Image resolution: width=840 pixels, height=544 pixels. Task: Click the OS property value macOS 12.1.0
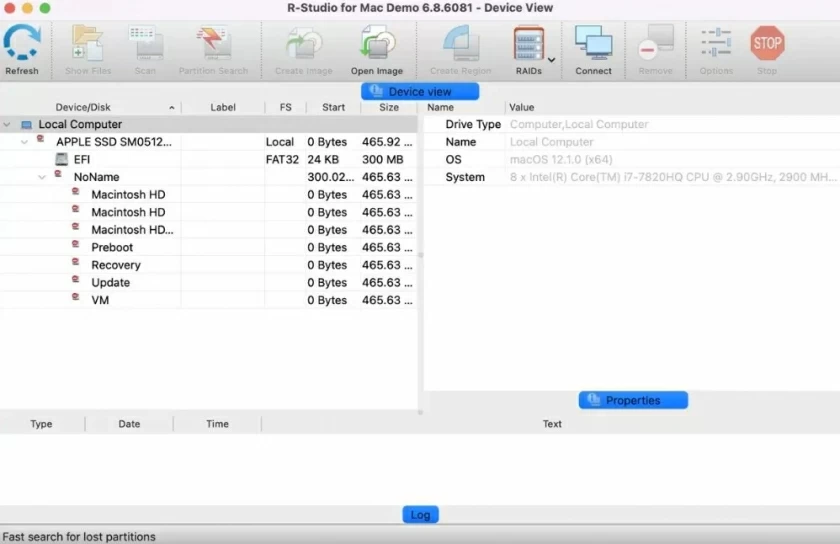561,160
